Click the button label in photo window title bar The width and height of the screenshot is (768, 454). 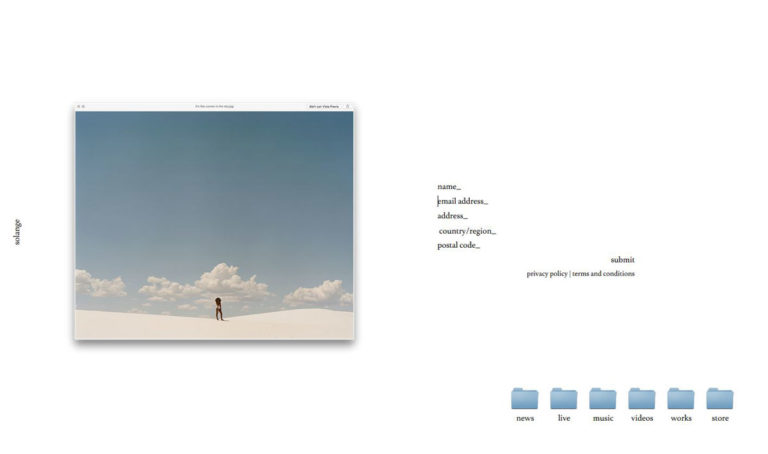point(323,106)
